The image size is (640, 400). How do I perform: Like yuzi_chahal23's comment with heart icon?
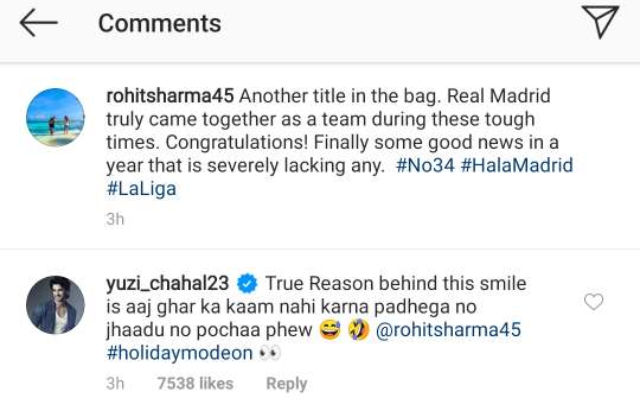tap(593, 302)
